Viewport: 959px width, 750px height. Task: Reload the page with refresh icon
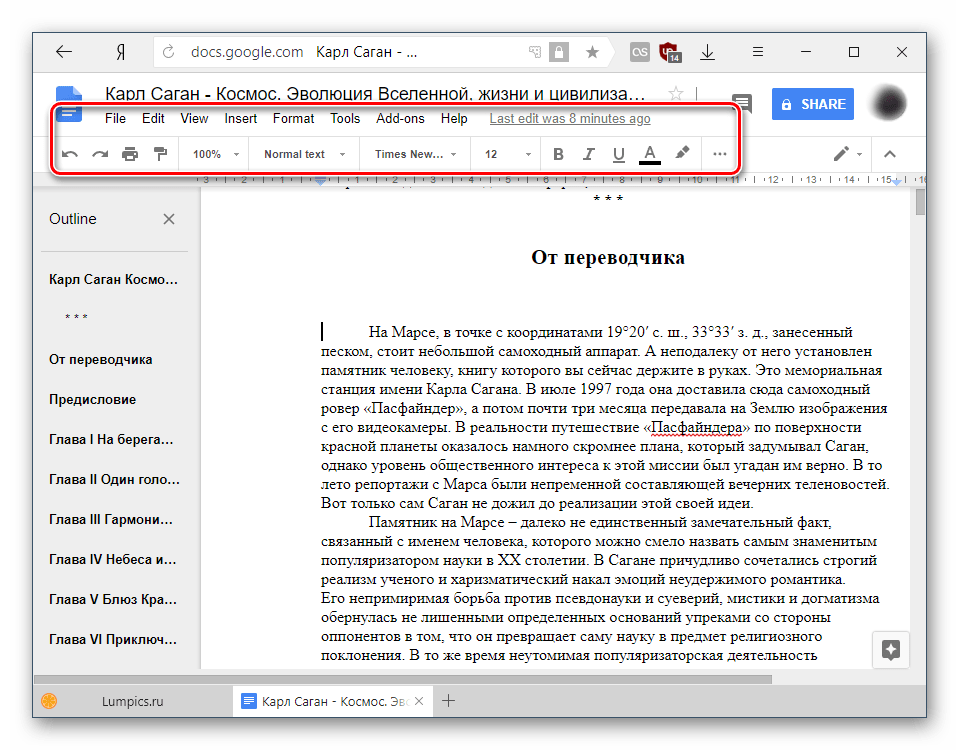(x=168, y=53)
